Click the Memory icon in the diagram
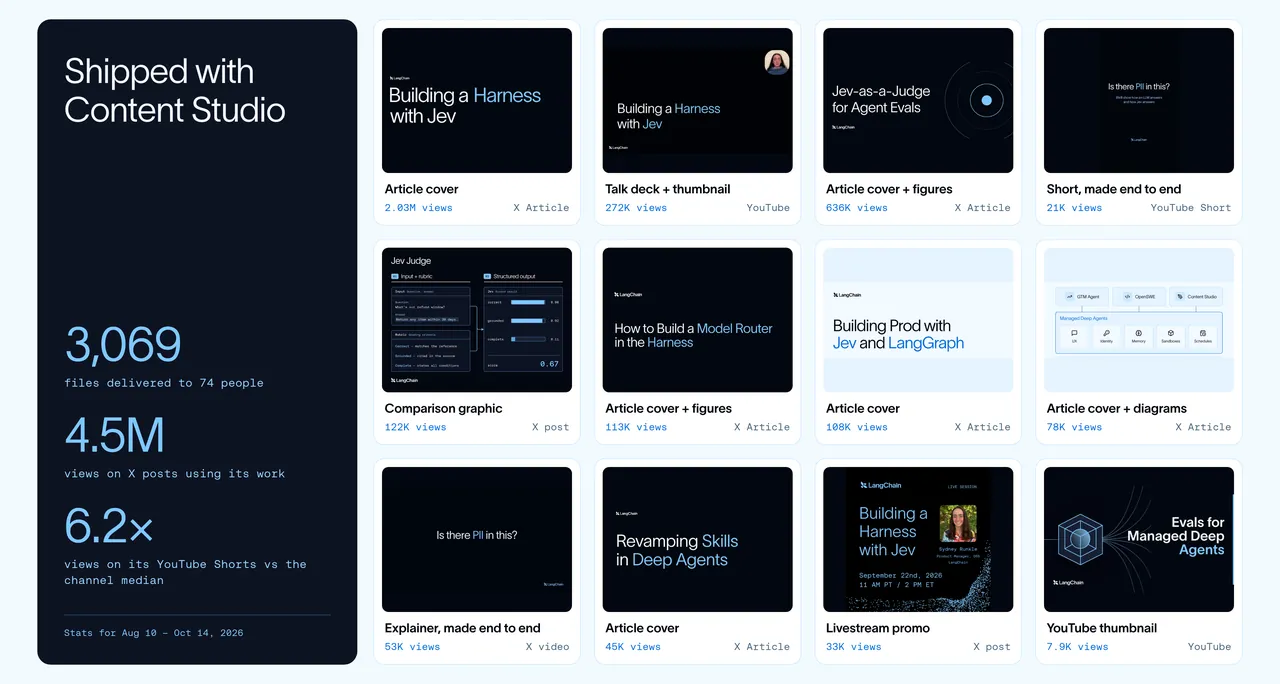1280x684 pixels. pos(1139,333)
